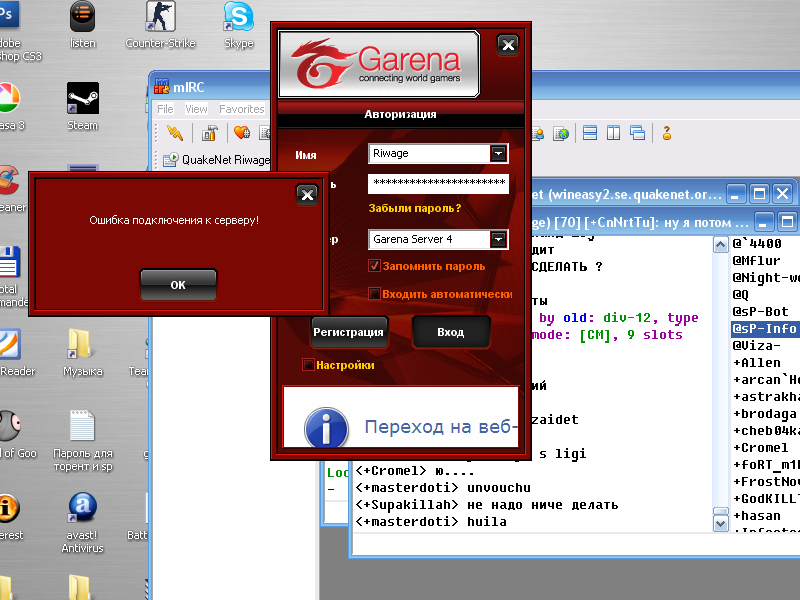Click mIRC Tile Horizontal windows toolbar icon
Viewport: 800px width, 600px height.
[590, 133]
